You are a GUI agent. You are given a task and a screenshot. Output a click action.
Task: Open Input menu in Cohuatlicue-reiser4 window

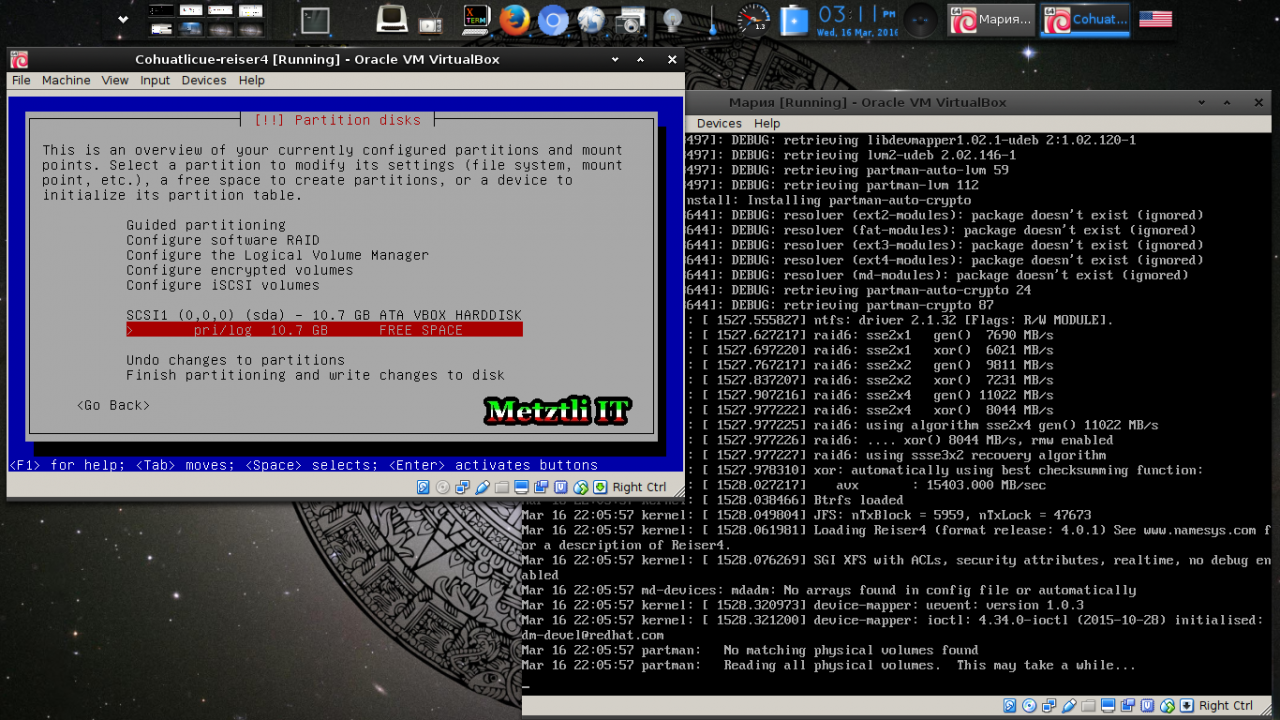(155, 80)
